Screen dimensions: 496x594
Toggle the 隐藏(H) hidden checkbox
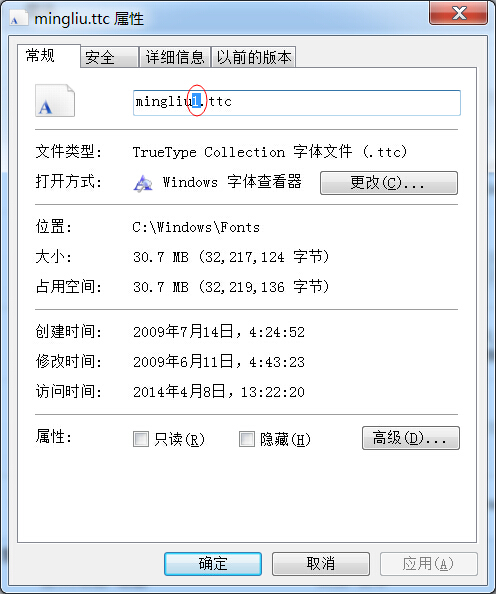tap(247, 439)
